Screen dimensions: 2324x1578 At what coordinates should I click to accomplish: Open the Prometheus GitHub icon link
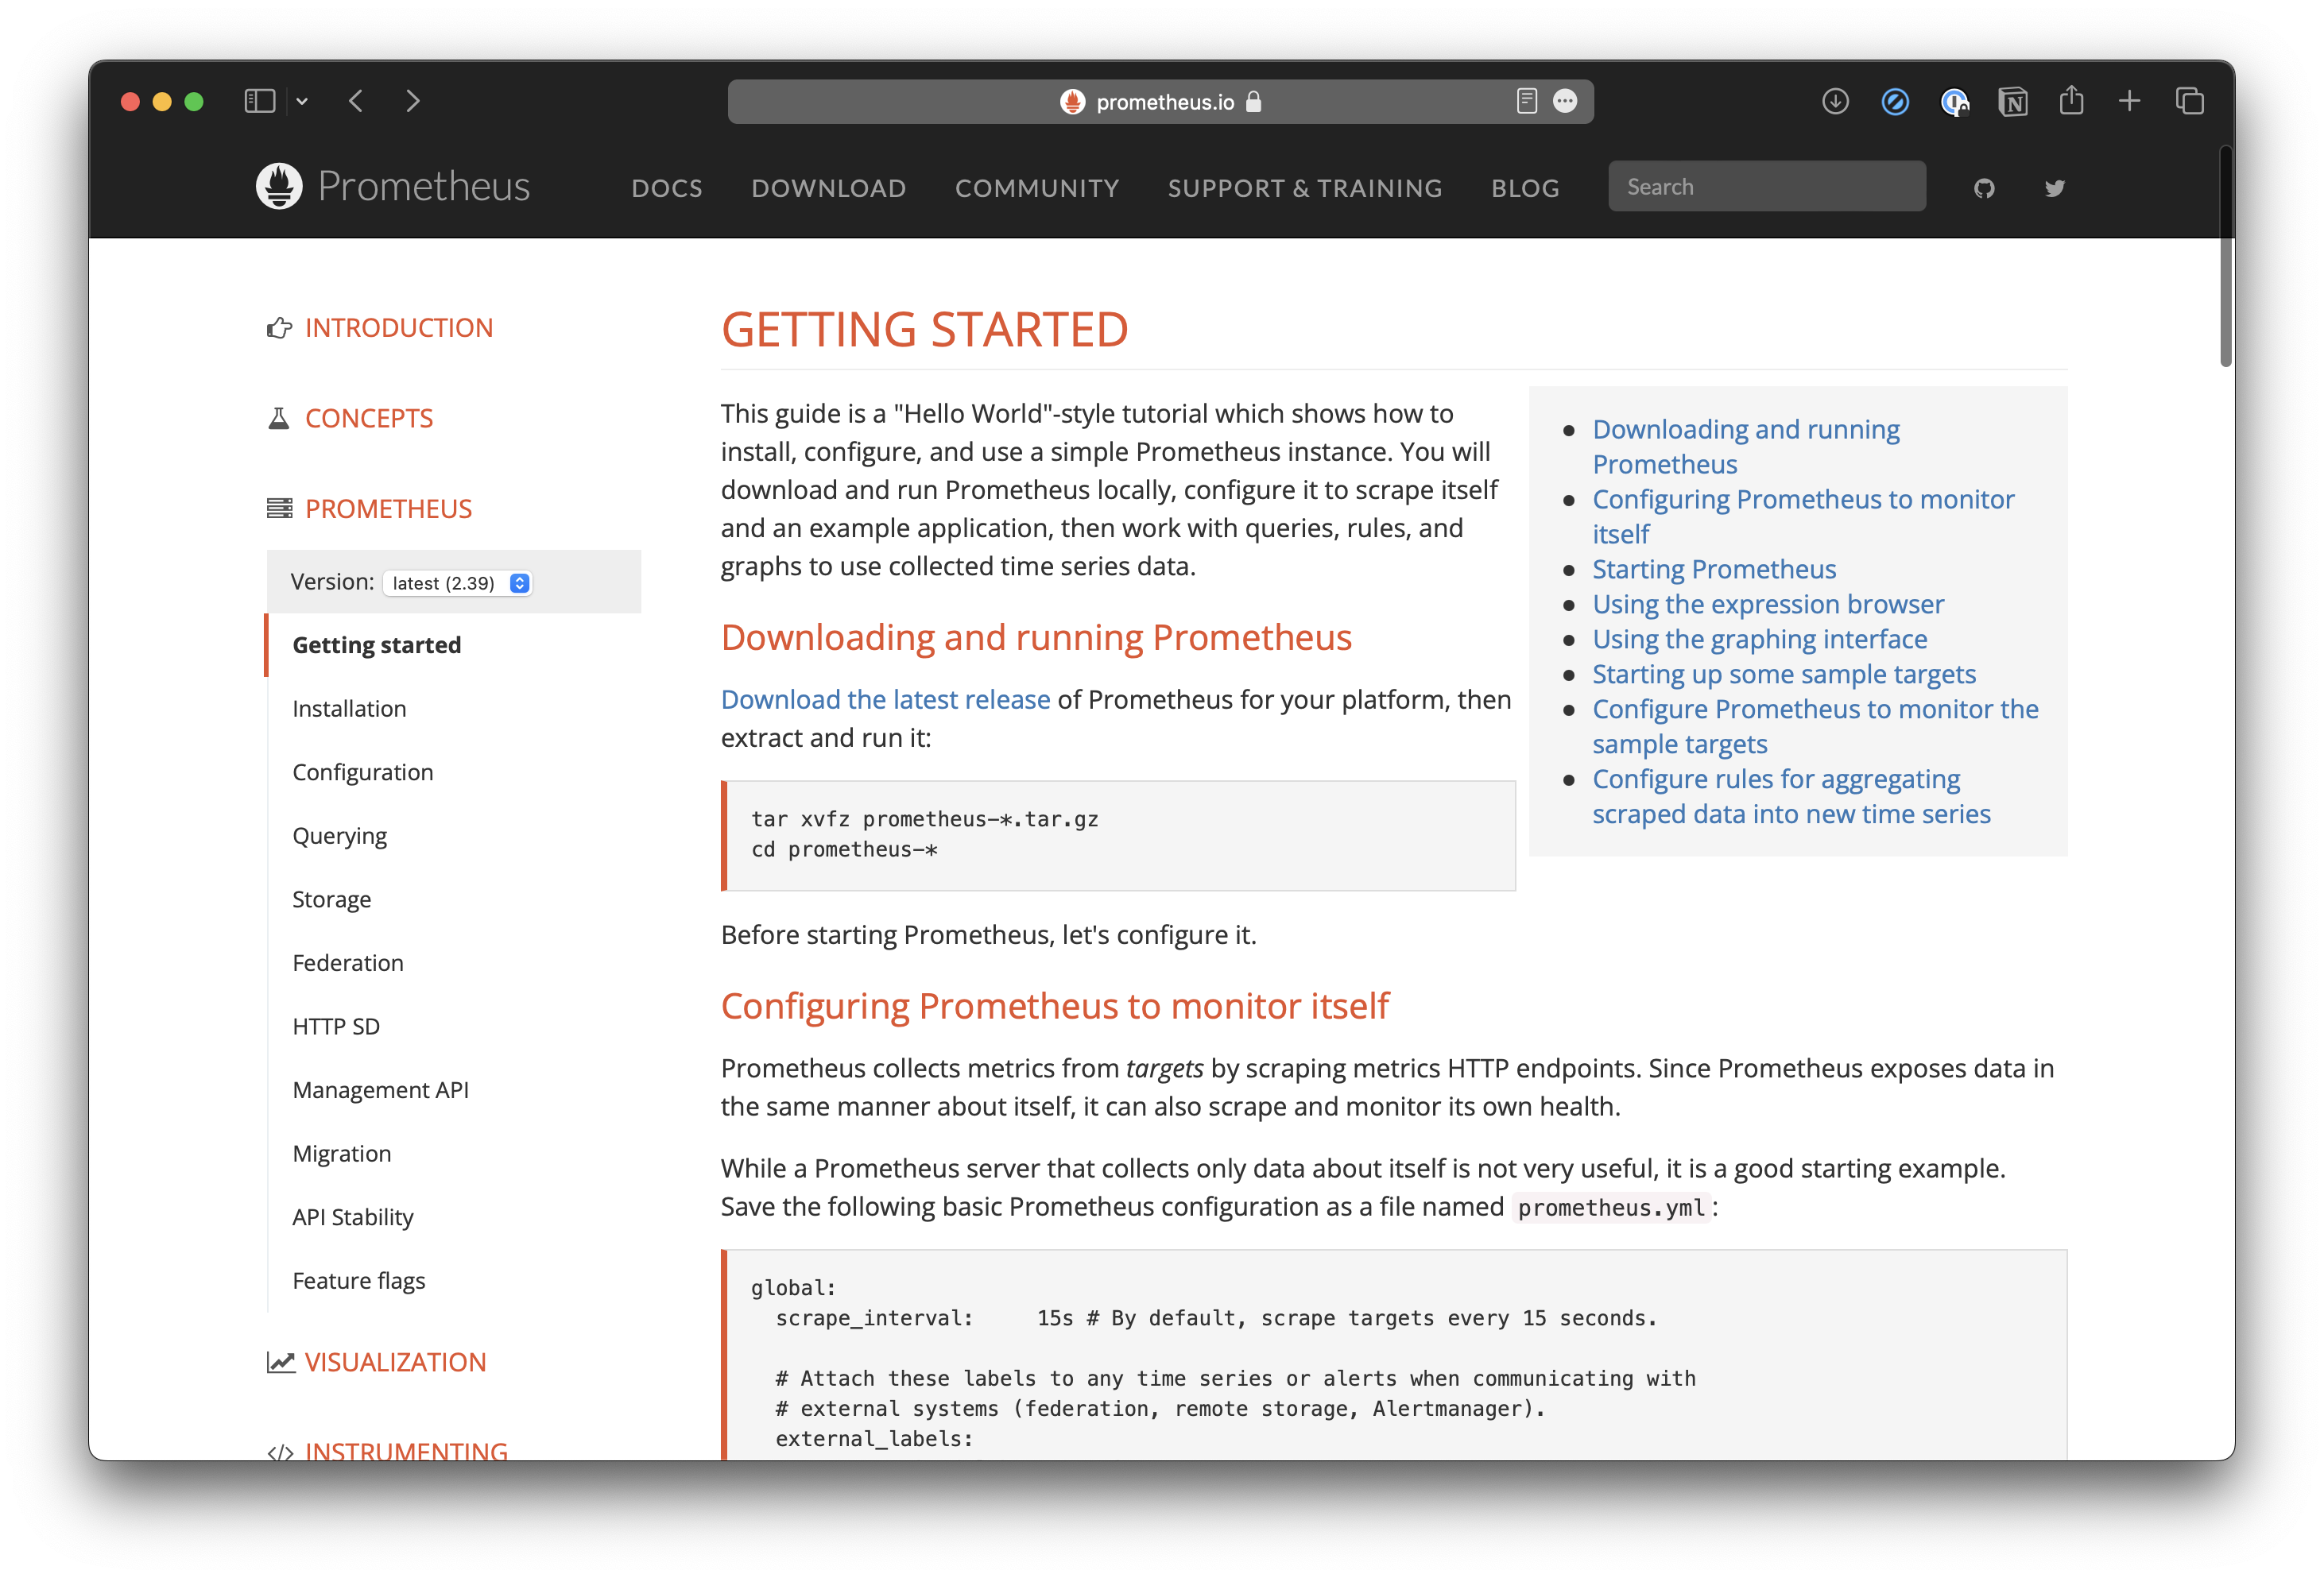1984,188
